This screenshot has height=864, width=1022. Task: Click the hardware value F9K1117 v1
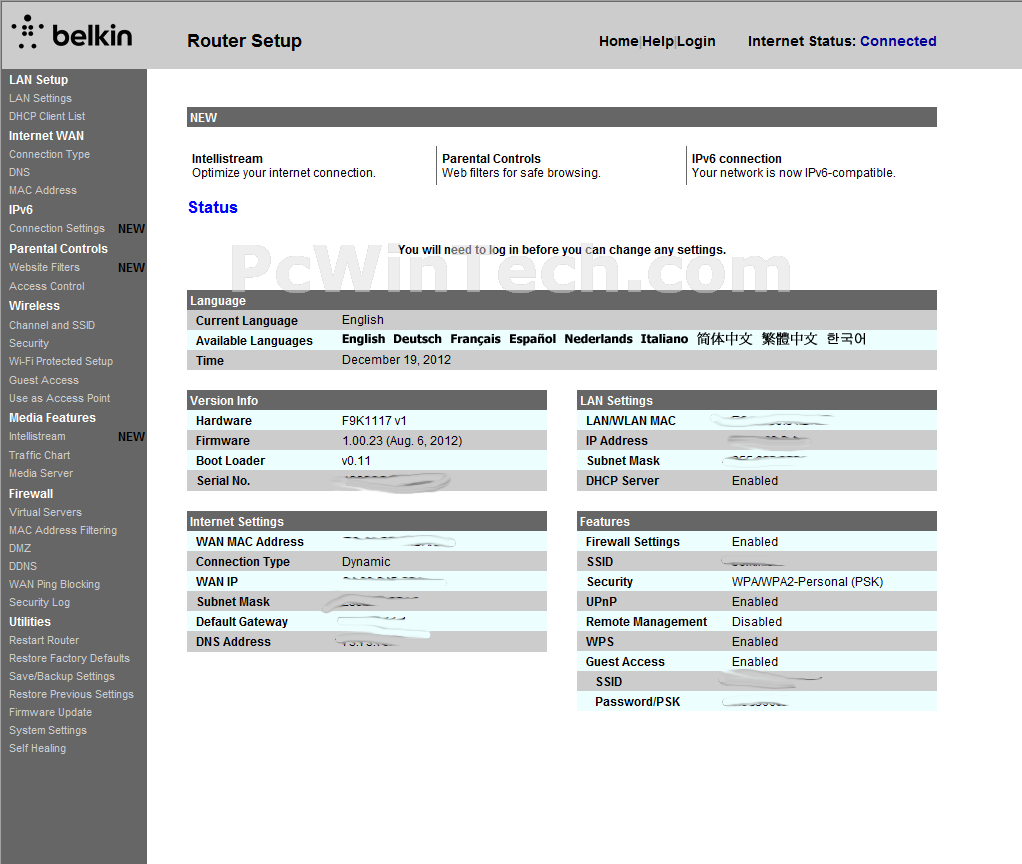(x=374, y=421)
